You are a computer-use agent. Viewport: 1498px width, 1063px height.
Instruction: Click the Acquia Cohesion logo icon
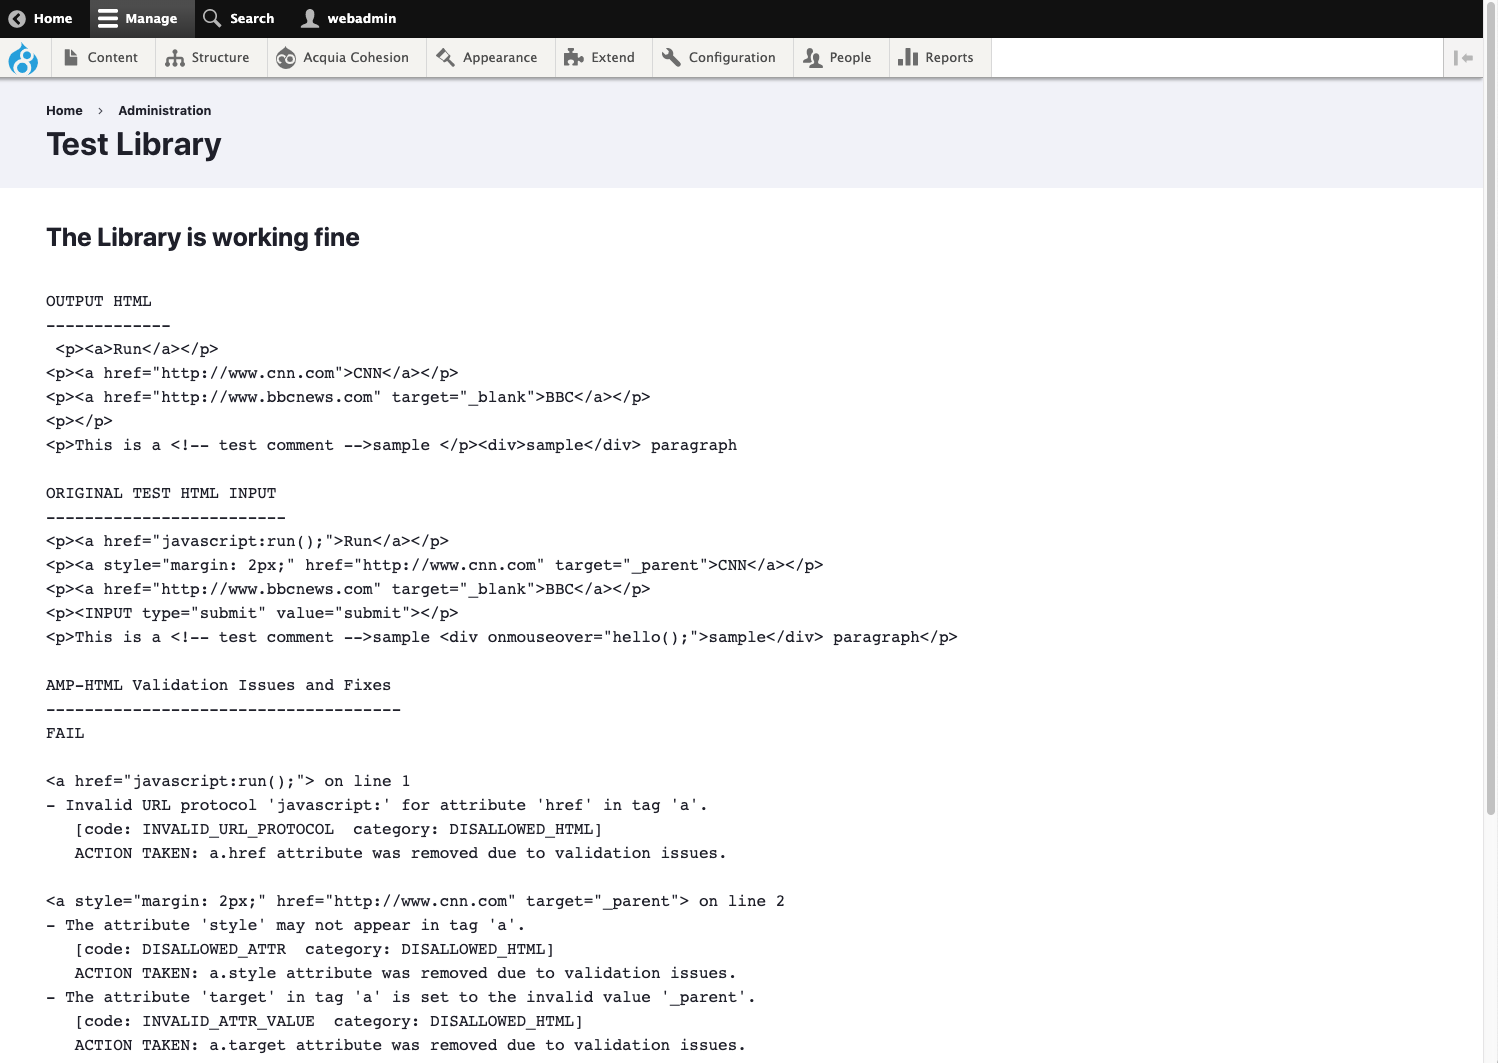286,58
